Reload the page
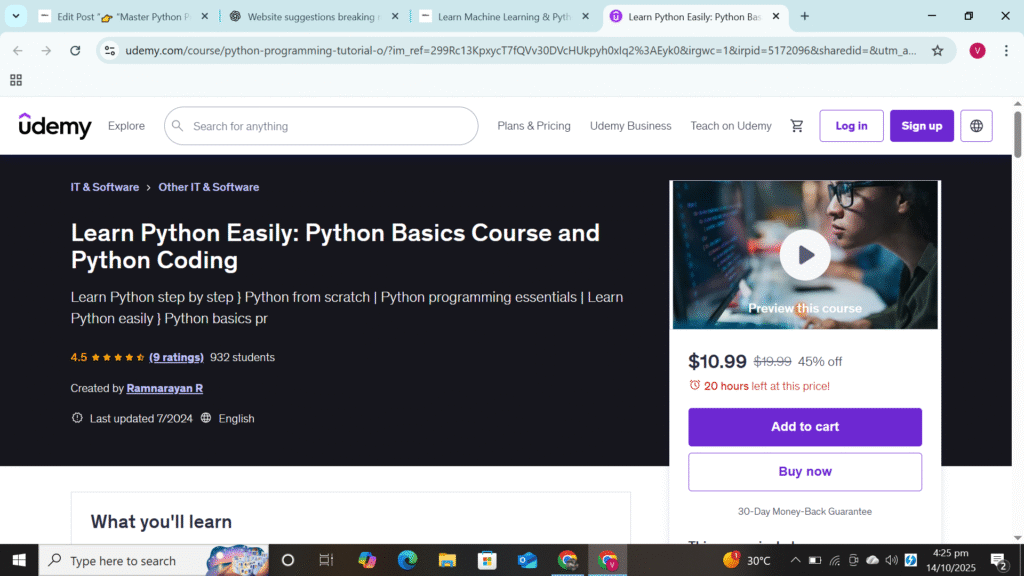 tap(75, 51)
